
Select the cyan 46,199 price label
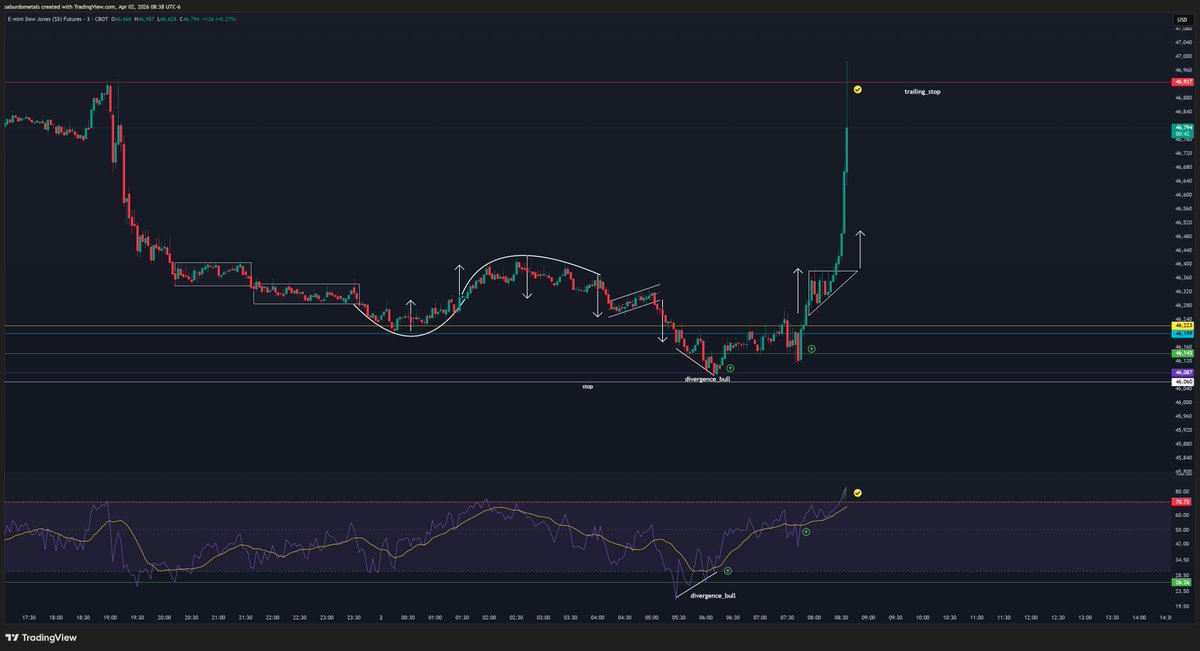click(x=1184, y=333)
